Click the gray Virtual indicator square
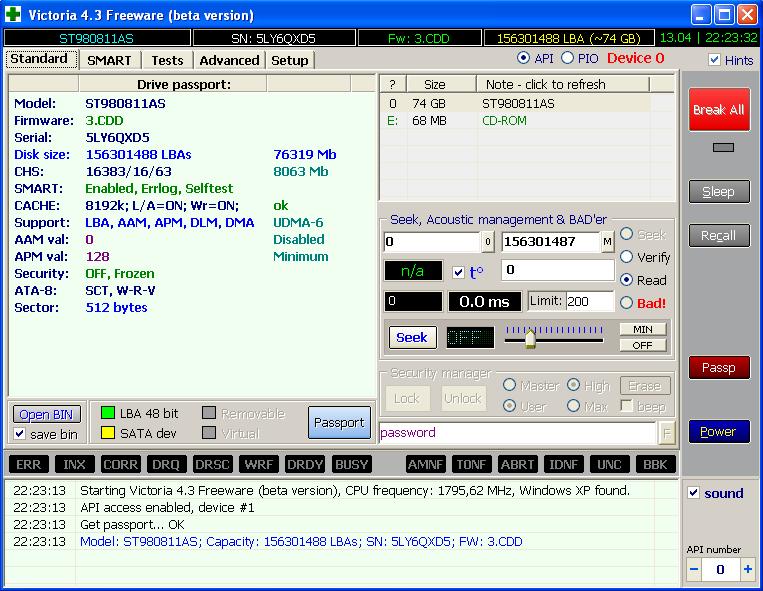This screenshot has width=763, height=591. (209, 433)
